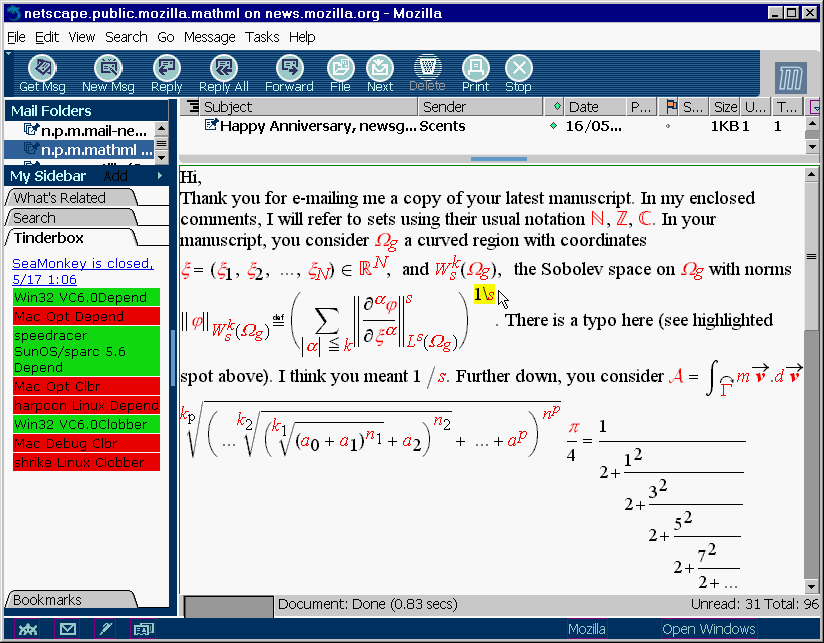Viewport: 824px width, 643px height.
Task: Click the Mozilla taskbar button
Action: pyautogui.click(x=587, y=629)
